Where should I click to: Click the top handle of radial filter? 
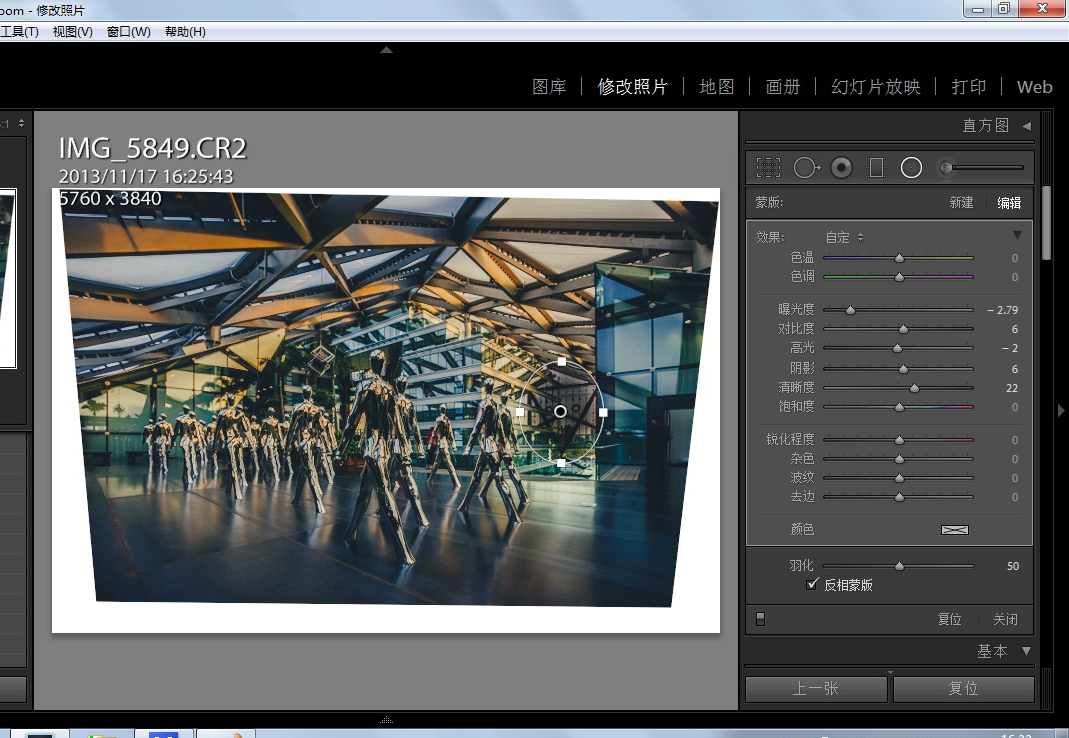[562, 361]
